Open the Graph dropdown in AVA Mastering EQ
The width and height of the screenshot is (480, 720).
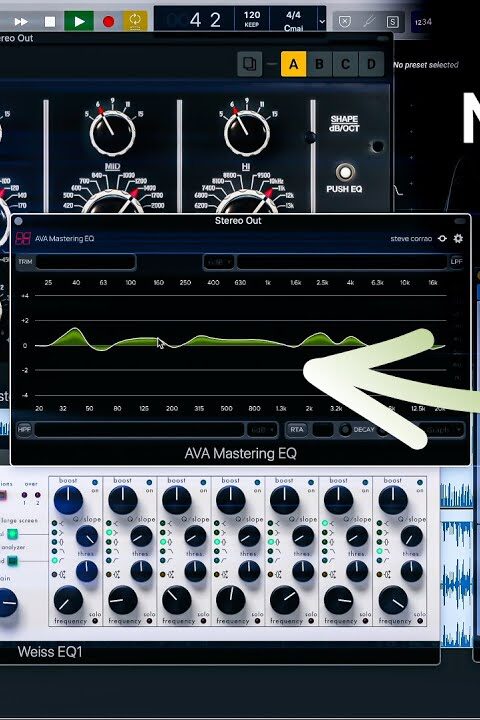[x=442, y=430]
